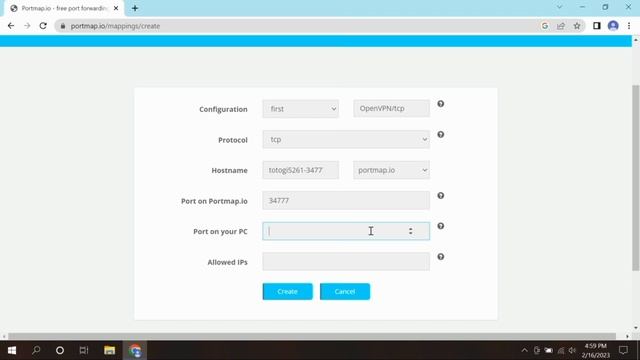This screenshot has height=360, width=640.
Task: Show help for Protocol
Action: pyautogui.click(x=440, y=134)
